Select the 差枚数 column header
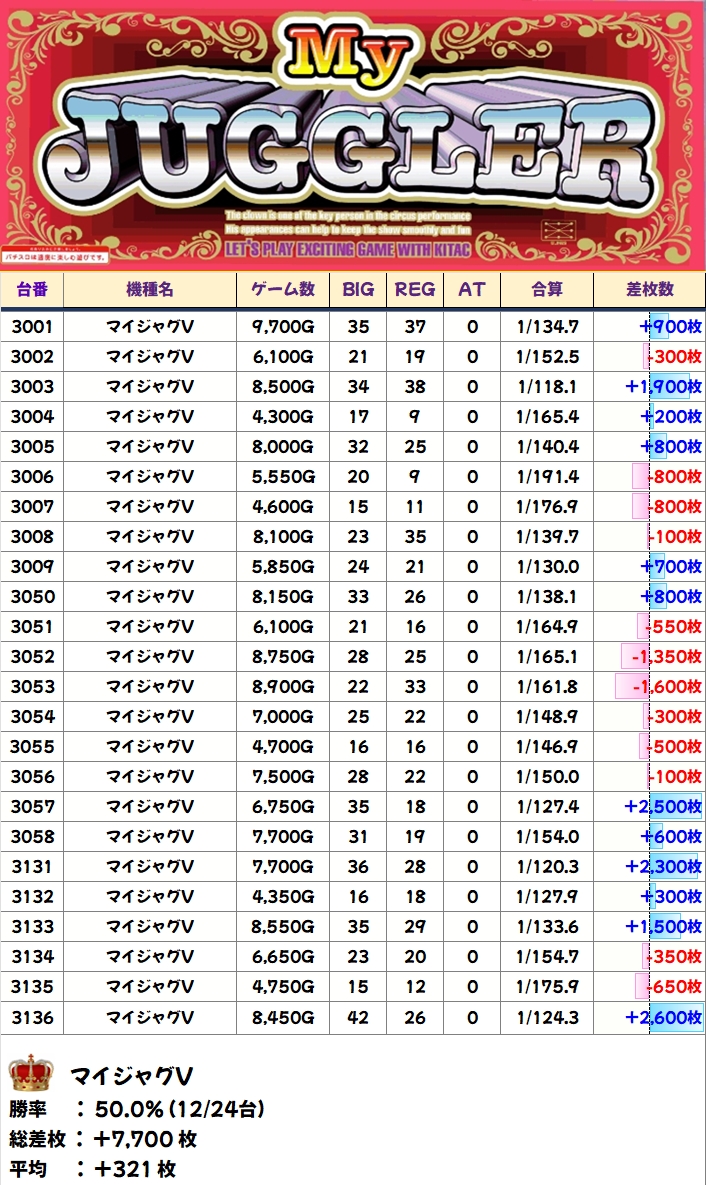 (x=649, y=289)
